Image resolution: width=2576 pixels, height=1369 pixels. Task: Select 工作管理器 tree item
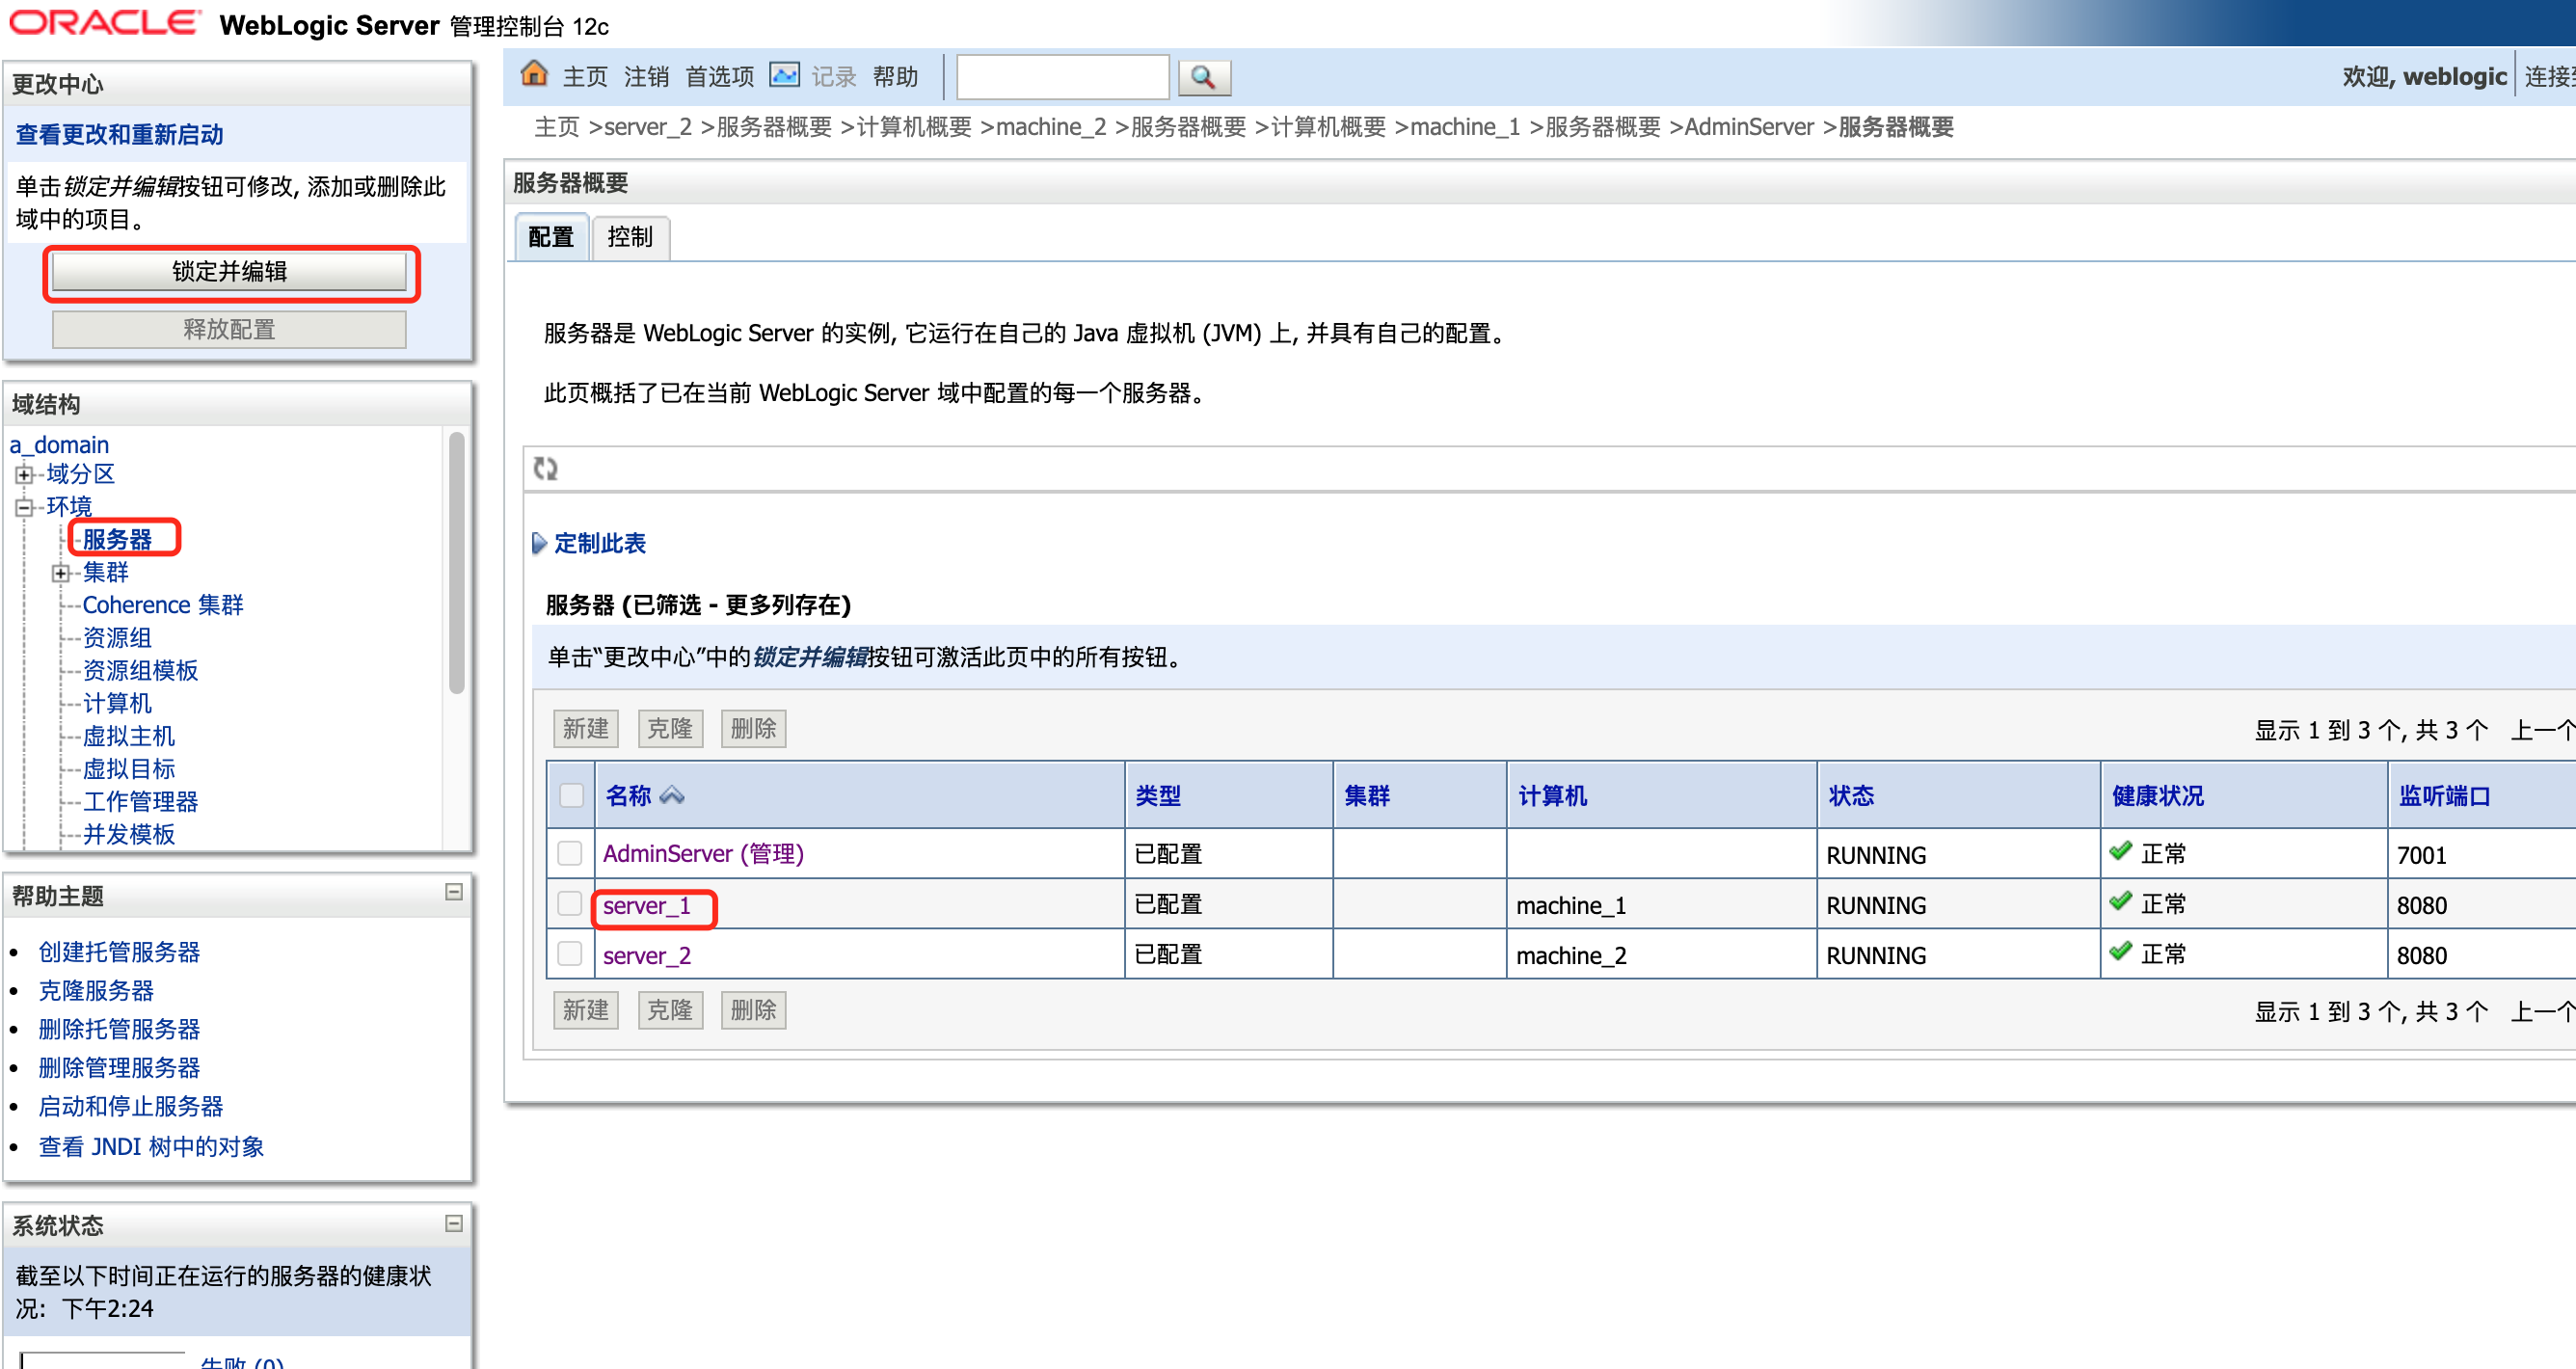pos(140,802)
